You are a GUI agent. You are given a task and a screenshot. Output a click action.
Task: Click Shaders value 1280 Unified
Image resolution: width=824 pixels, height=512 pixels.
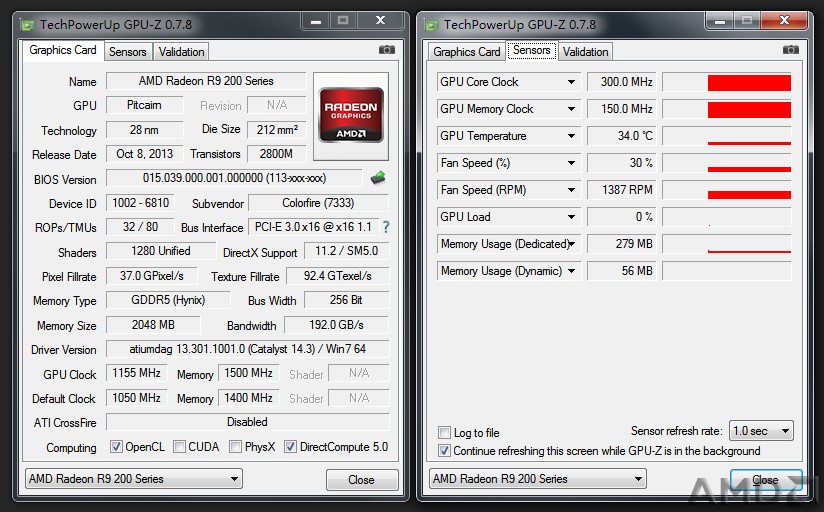pos(161,251)
